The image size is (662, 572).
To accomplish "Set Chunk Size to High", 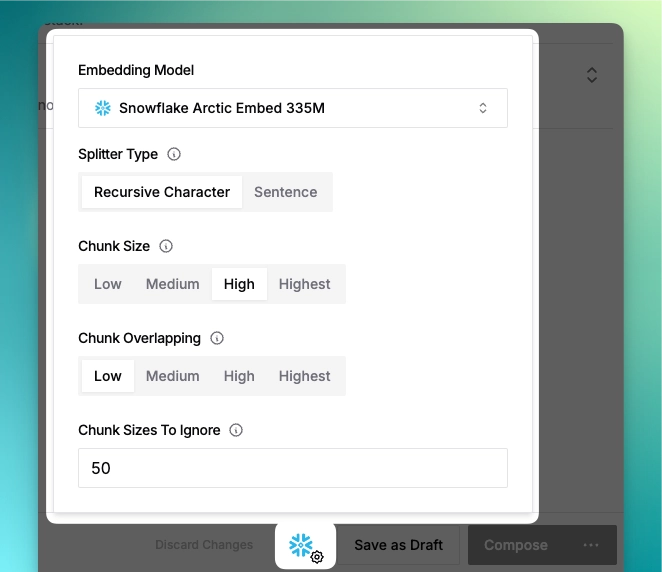I will [239, 284].
